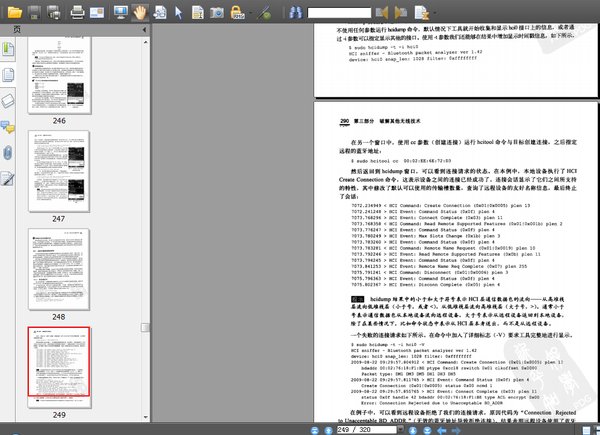Image resolution: width=600 pixels, height=435 pixels.
Task: Open the comments panel with speech bubbles
Action: tap(8, 127)
